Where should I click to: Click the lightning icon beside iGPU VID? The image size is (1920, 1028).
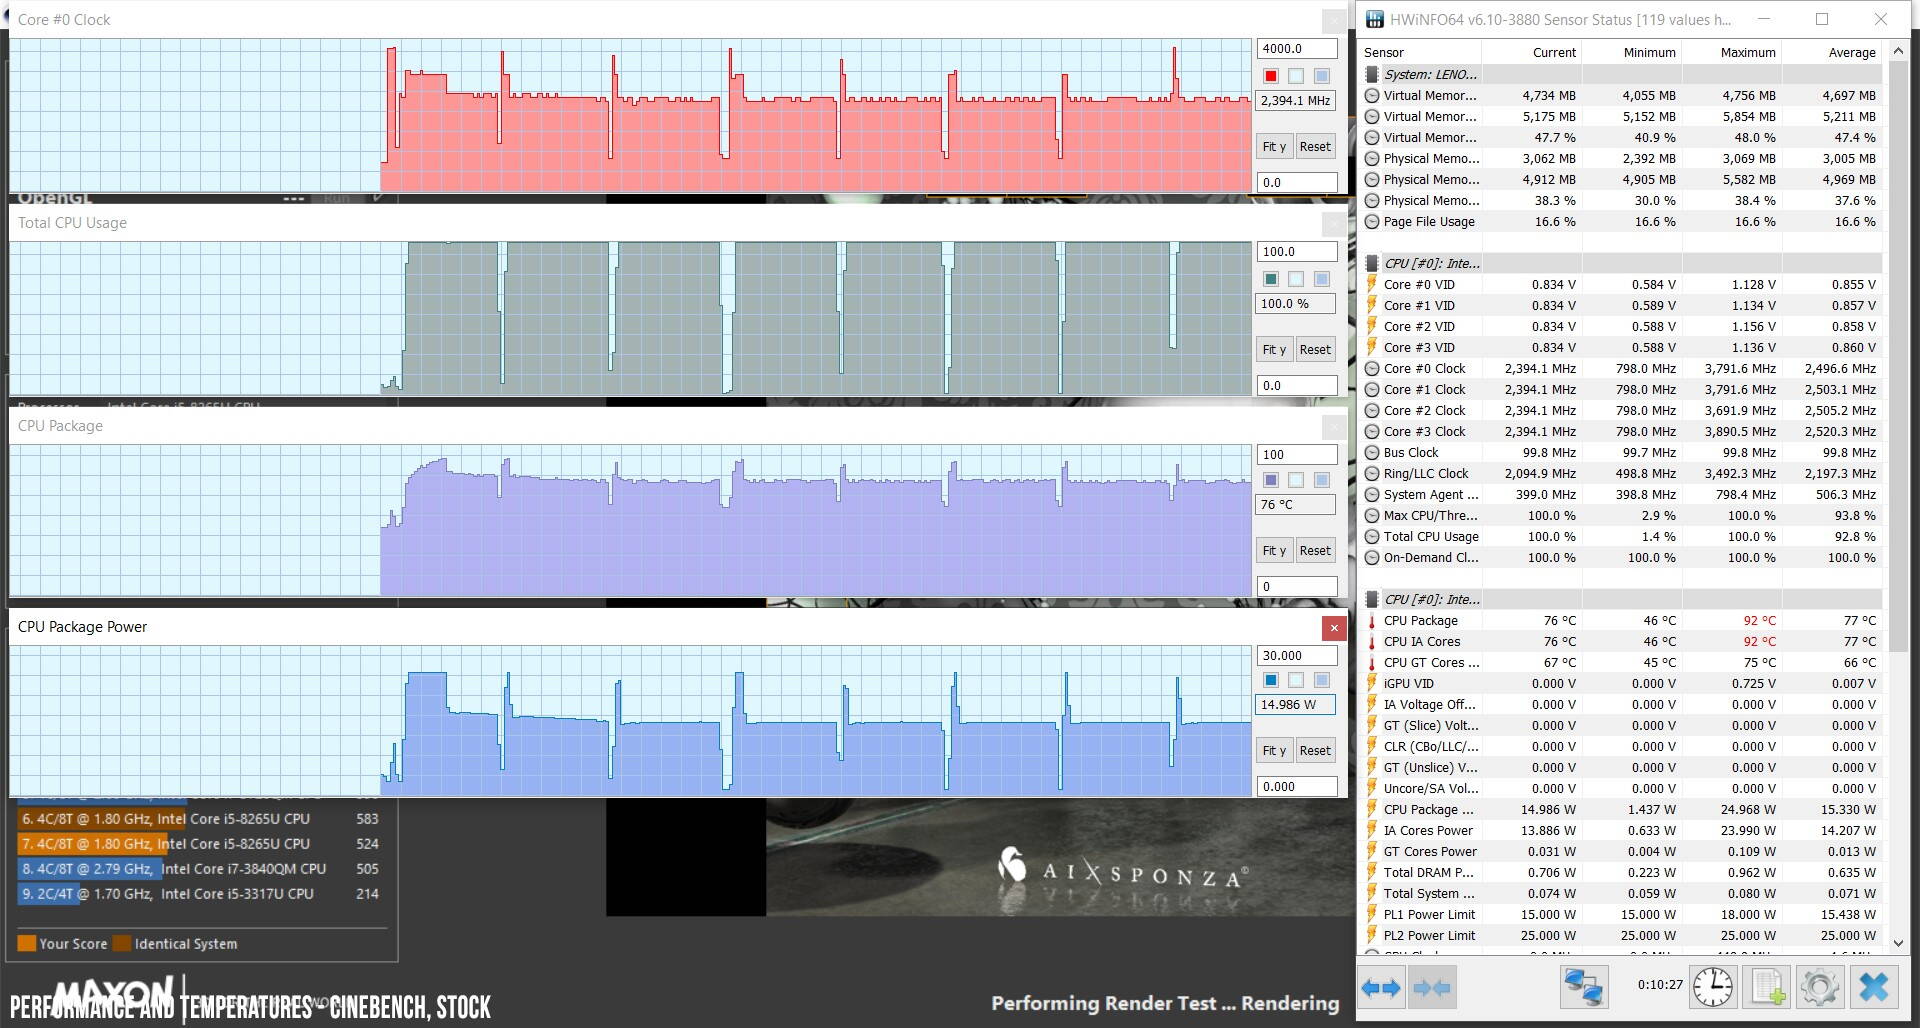click(1372, 683)
